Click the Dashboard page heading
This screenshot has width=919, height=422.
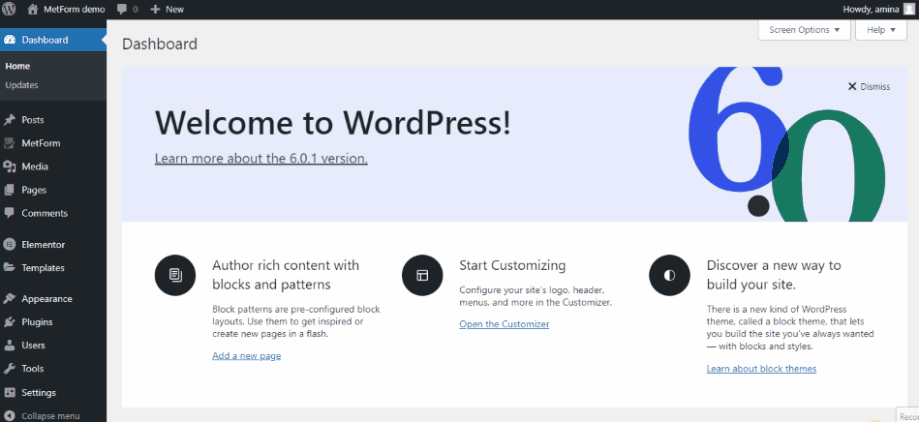(159, 44)
